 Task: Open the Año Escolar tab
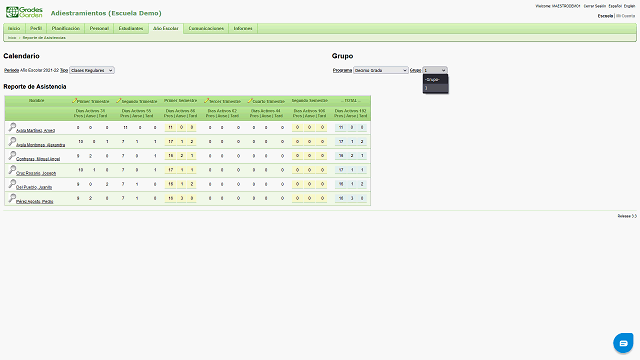click(166, 29)
